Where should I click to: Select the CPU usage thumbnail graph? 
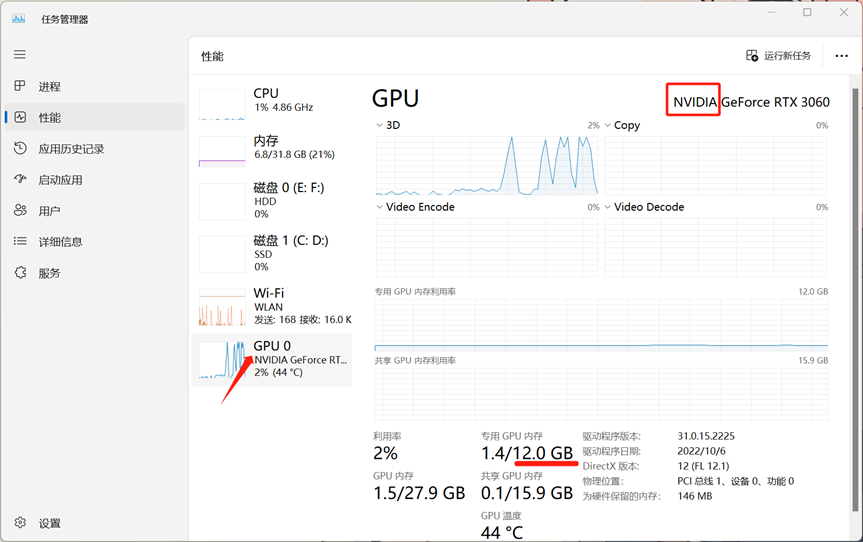(x=222, y=105)
